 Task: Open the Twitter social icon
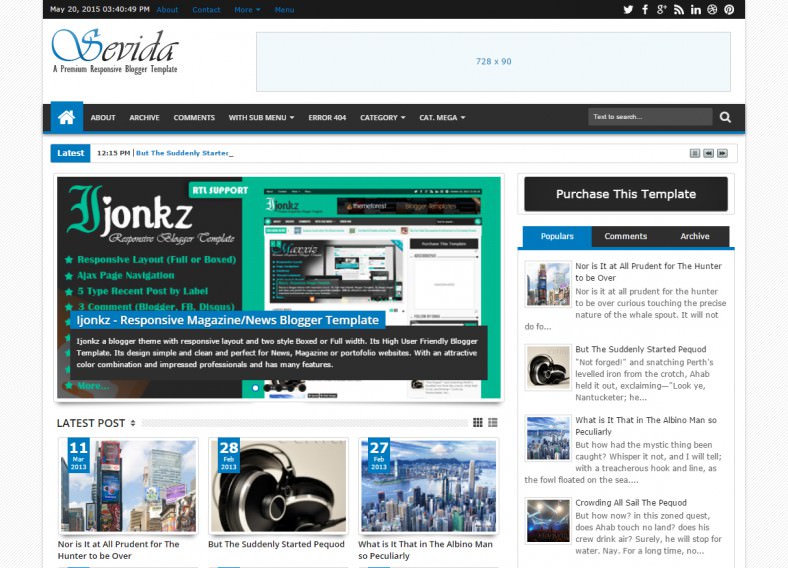628,10
